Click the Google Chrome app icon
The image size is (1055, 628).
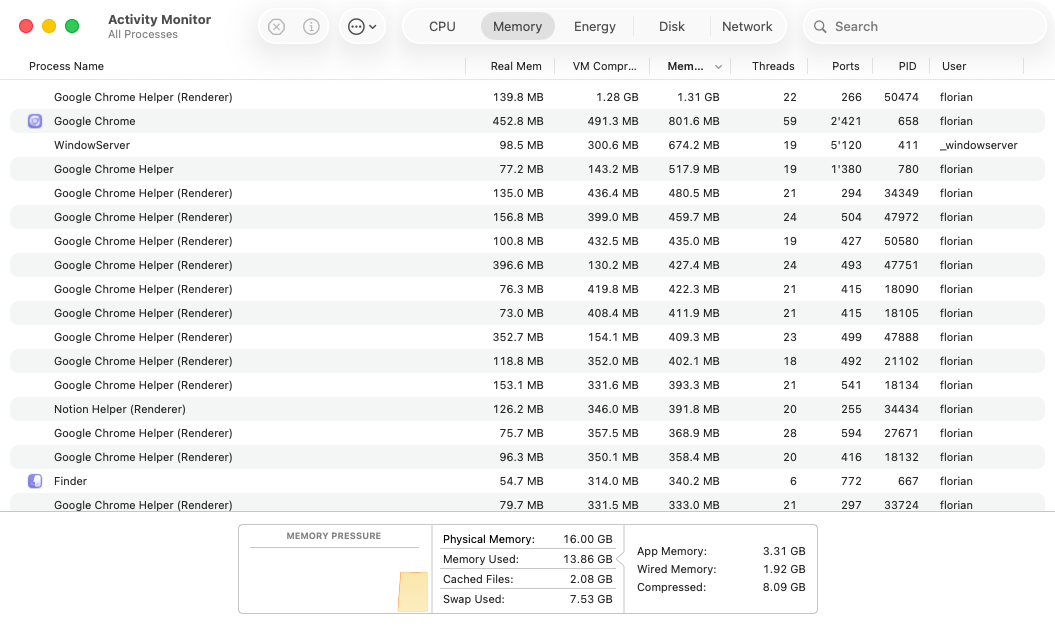pos(35,121)
